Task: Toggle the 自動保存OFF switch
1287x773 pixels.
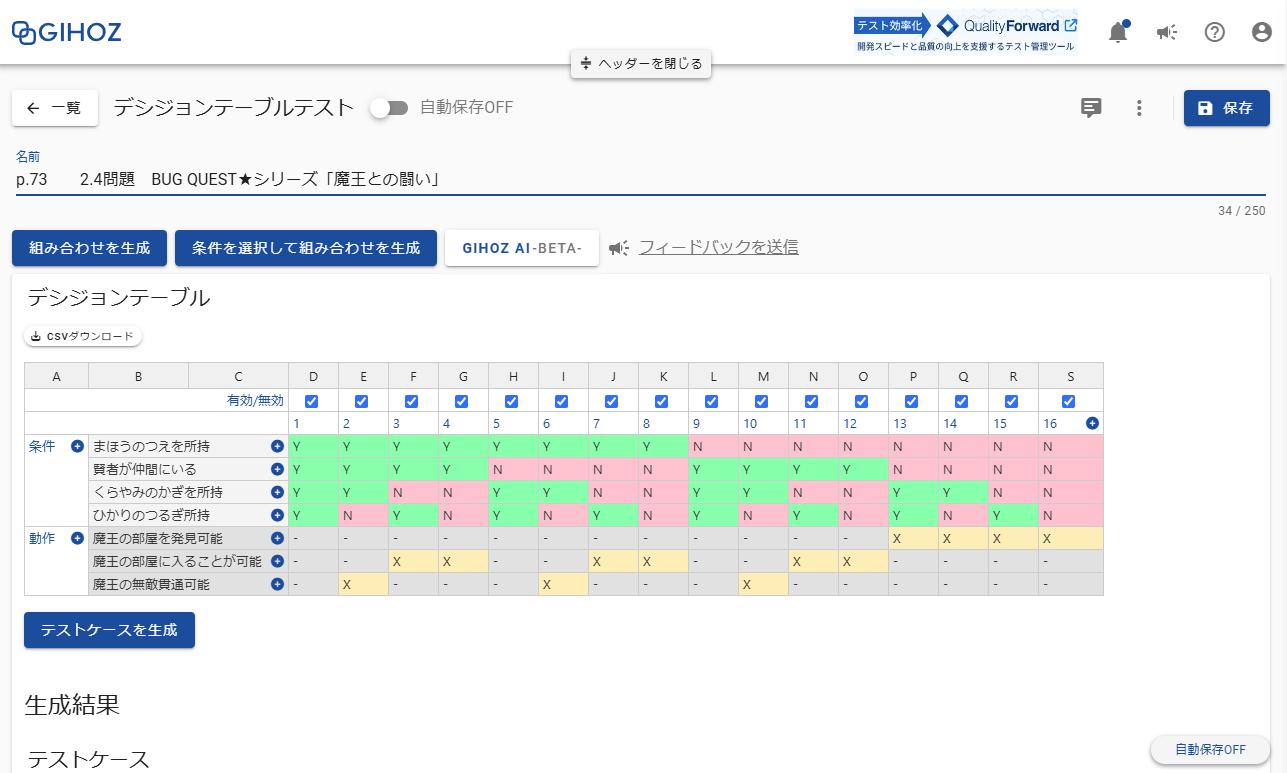Action: click(x=390, y=107)
